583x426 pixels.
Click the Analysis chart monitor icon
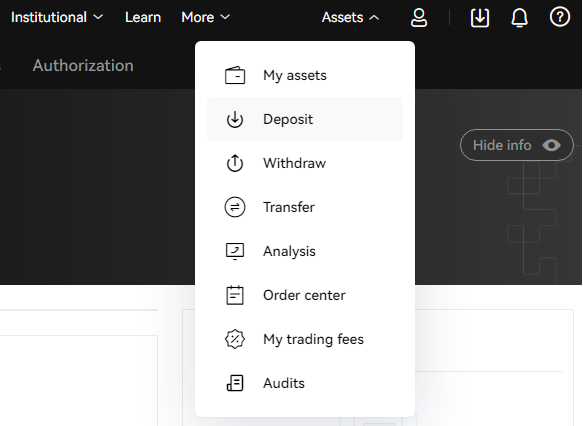pyautogui.click(x=235, y=251)
